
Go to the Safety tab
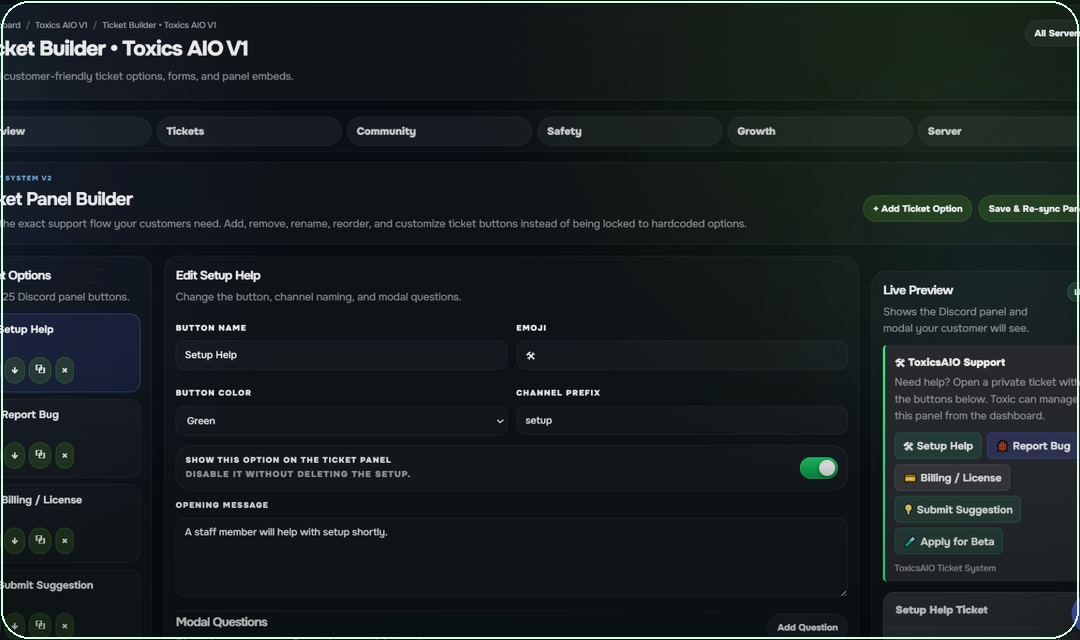pos(630,131)
